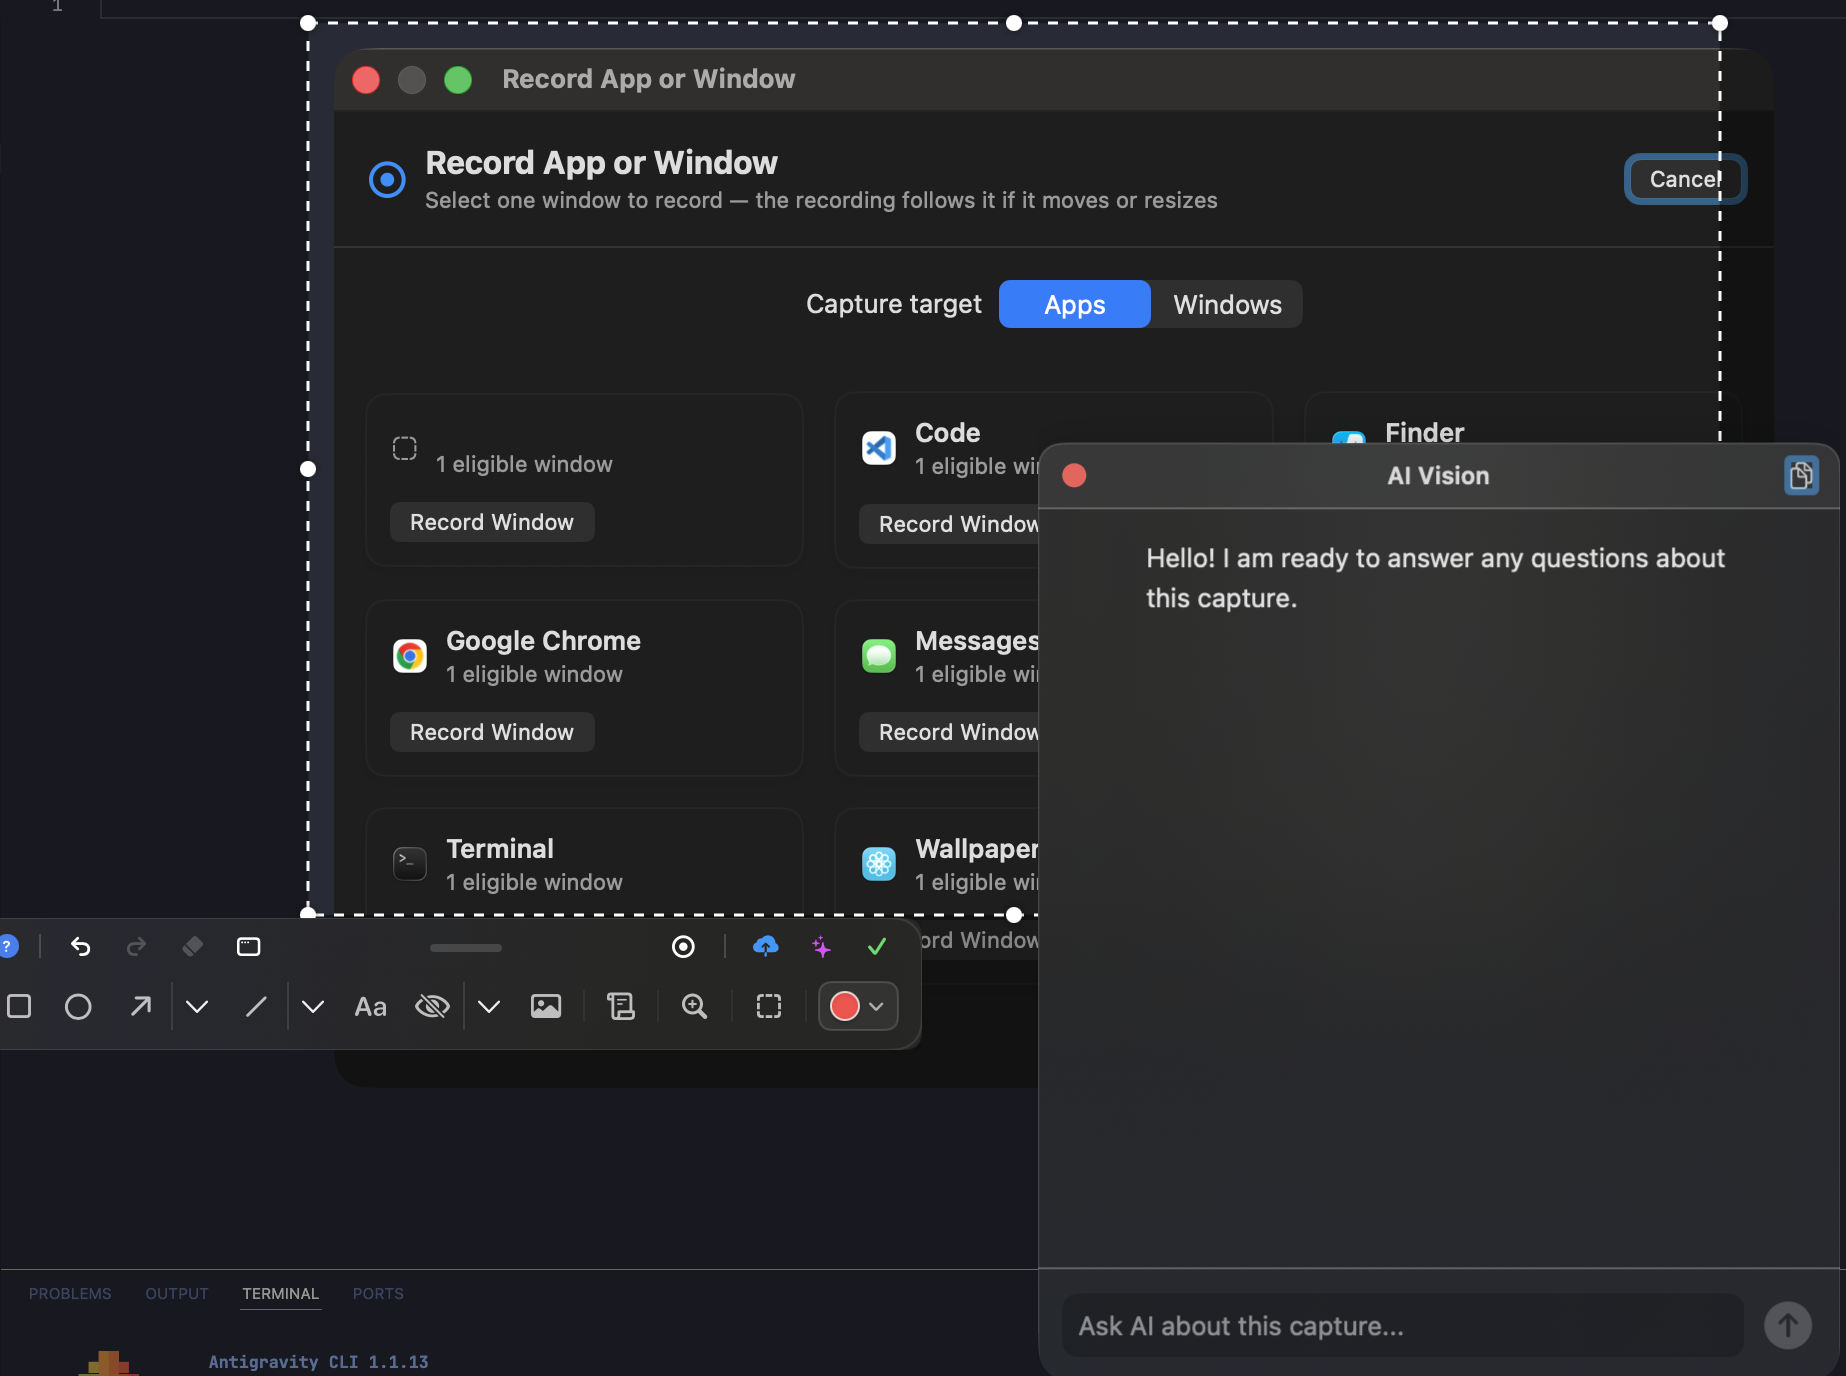Select the hide/redact eye tool
Image resolution: width=1846 pixels, height=1376 pixels.
click(432, 1006)
